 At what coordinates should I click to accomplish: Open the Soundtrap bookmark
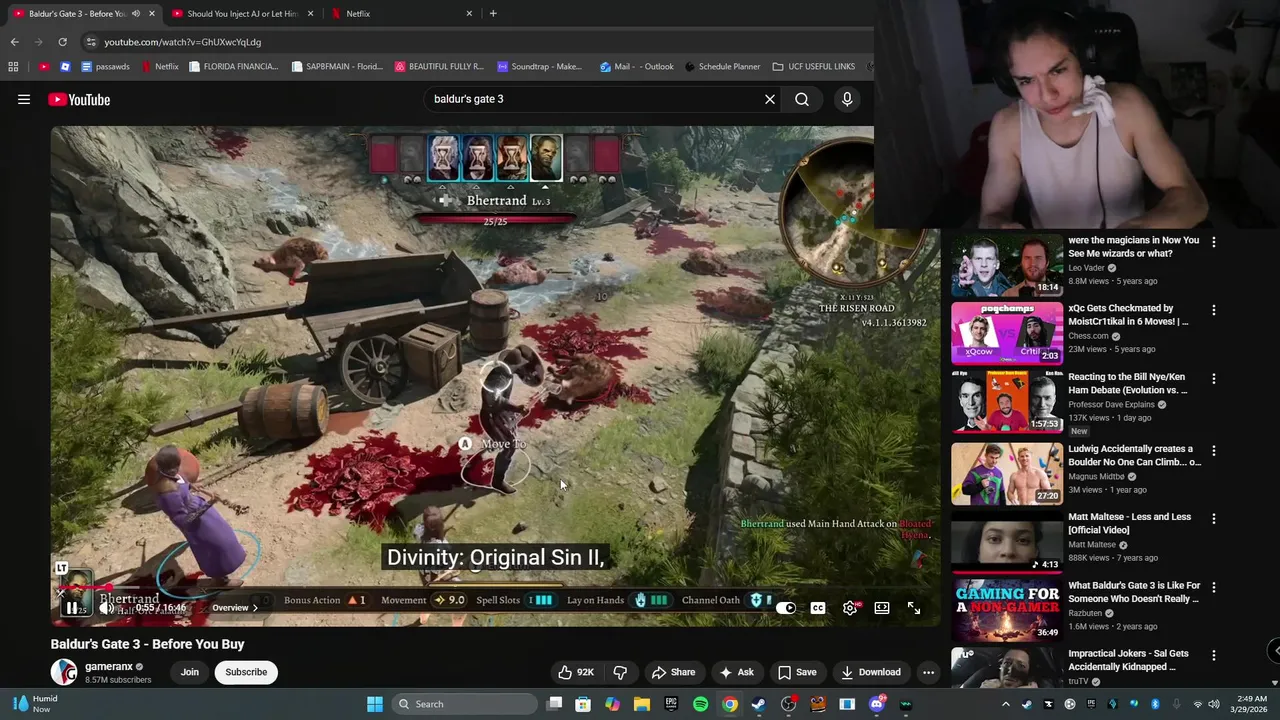[540, 67]
